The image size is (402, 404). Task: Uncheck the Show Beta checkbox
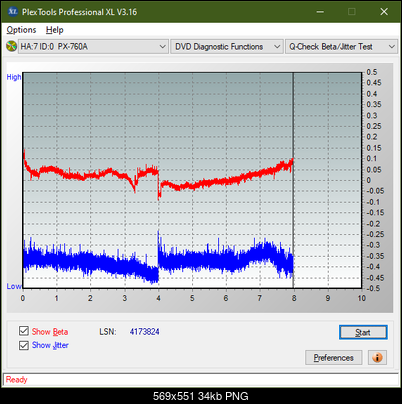point(24,331)
